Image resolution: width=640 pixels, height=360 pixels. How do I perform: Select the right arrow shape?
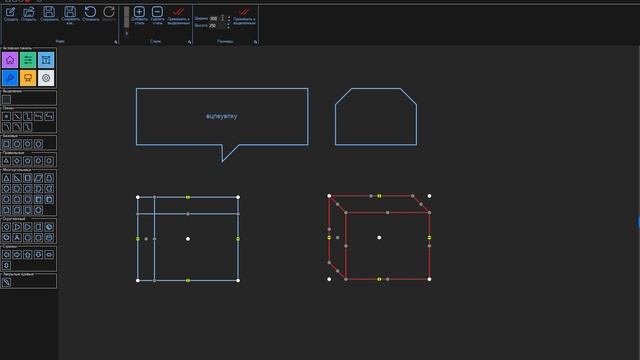point(17,255)
